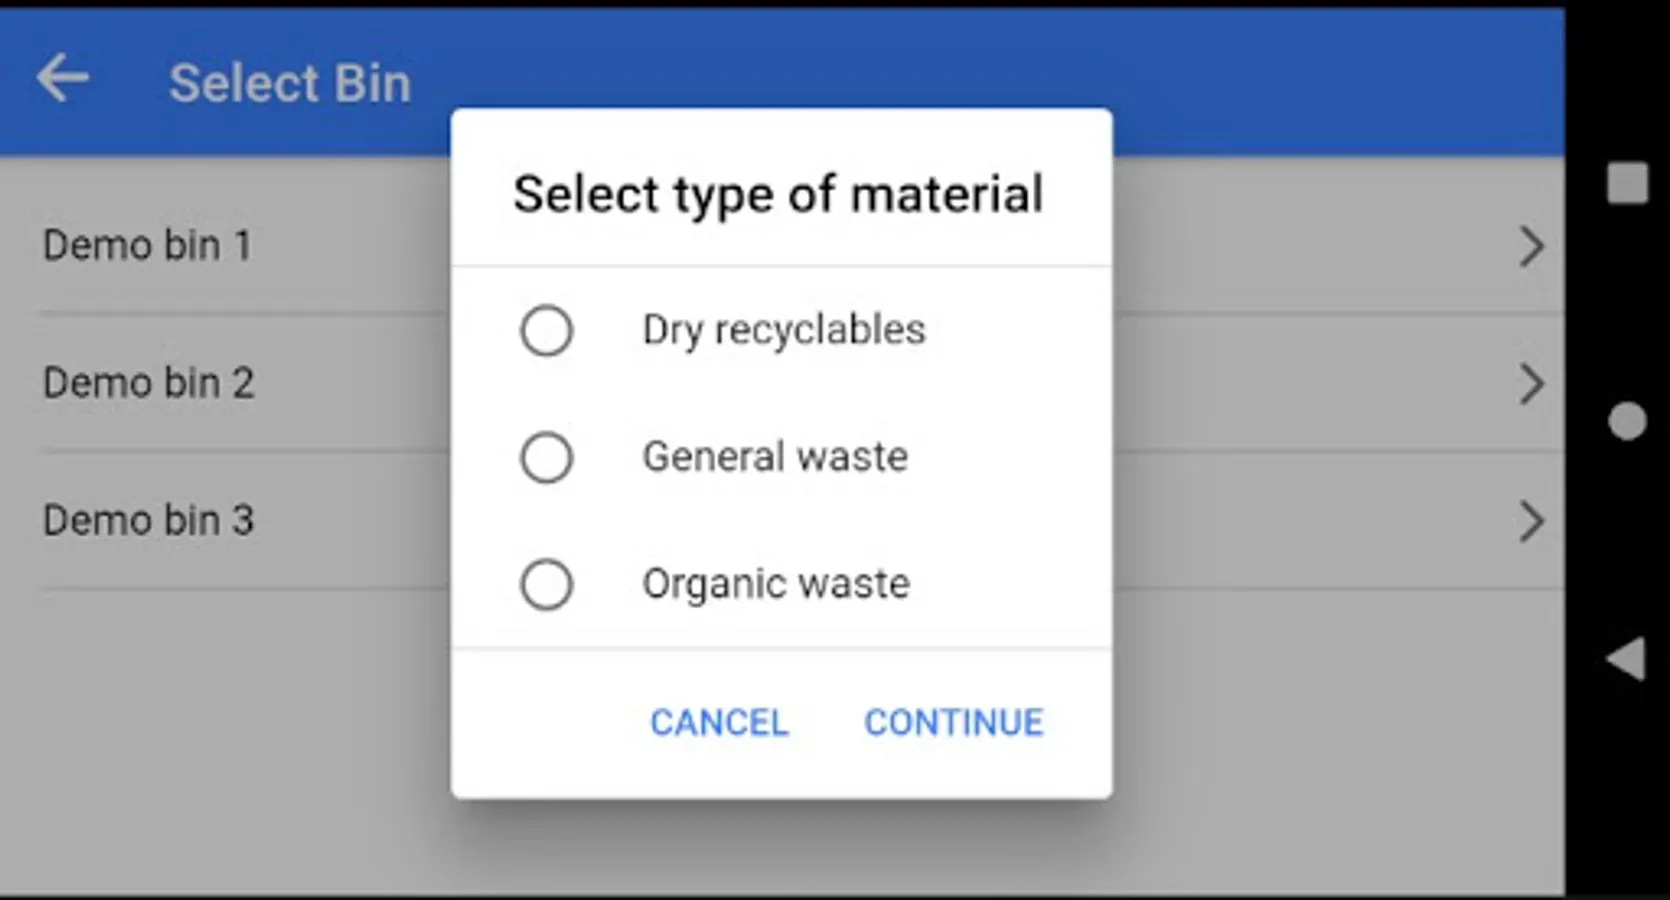Viewport: 1670px width, 900px height.
Task: Click the Select Bin page title
Action: point(289,83)
